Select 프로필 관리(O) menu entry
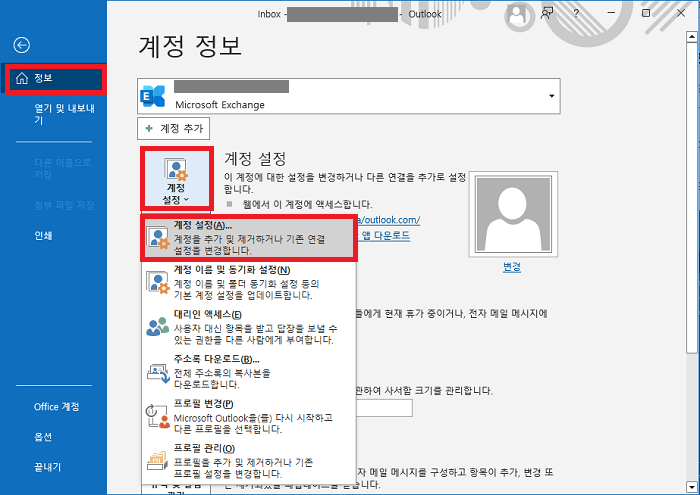Image resolution: width=700 pixels, height=495 pixels. pyautogui.click(x=249, y=461)
